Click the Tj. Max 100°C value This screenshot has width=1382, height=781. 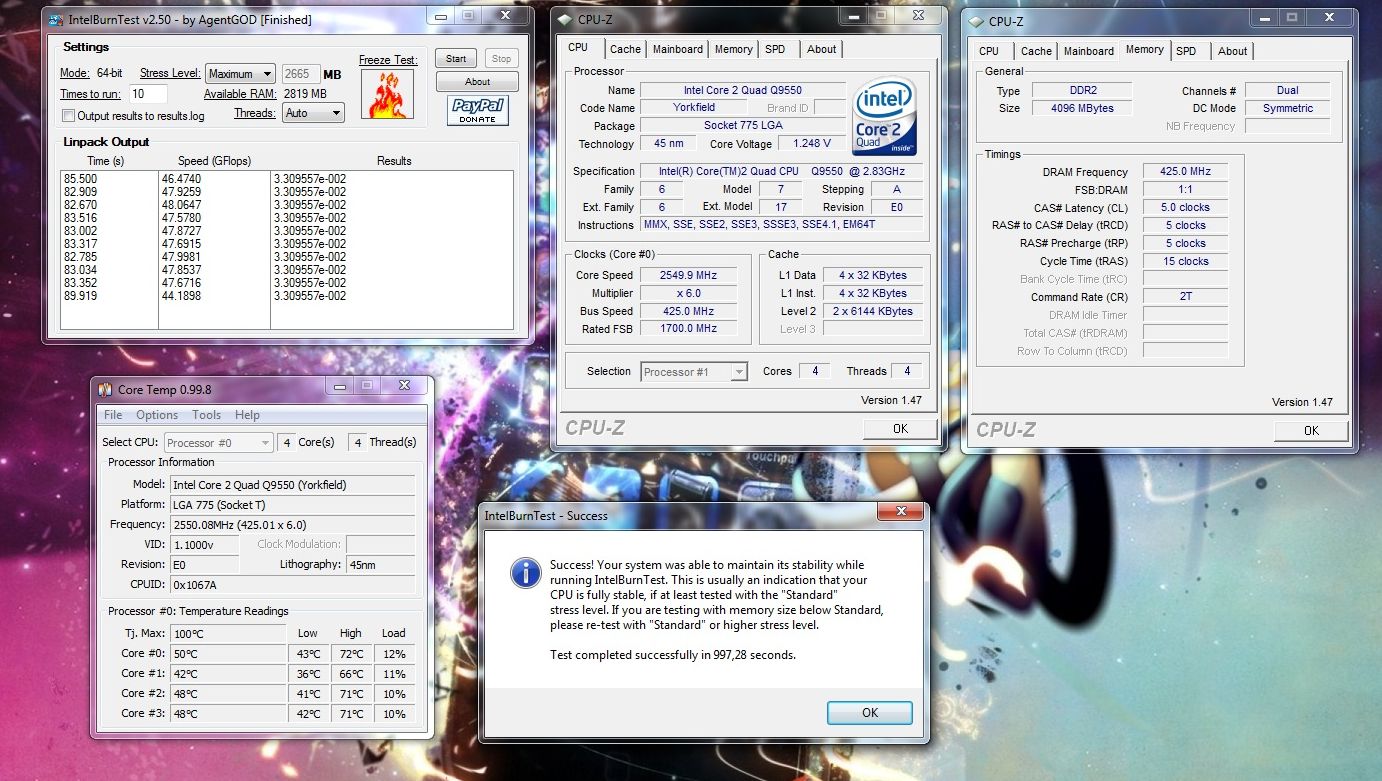tap(227, 634)
